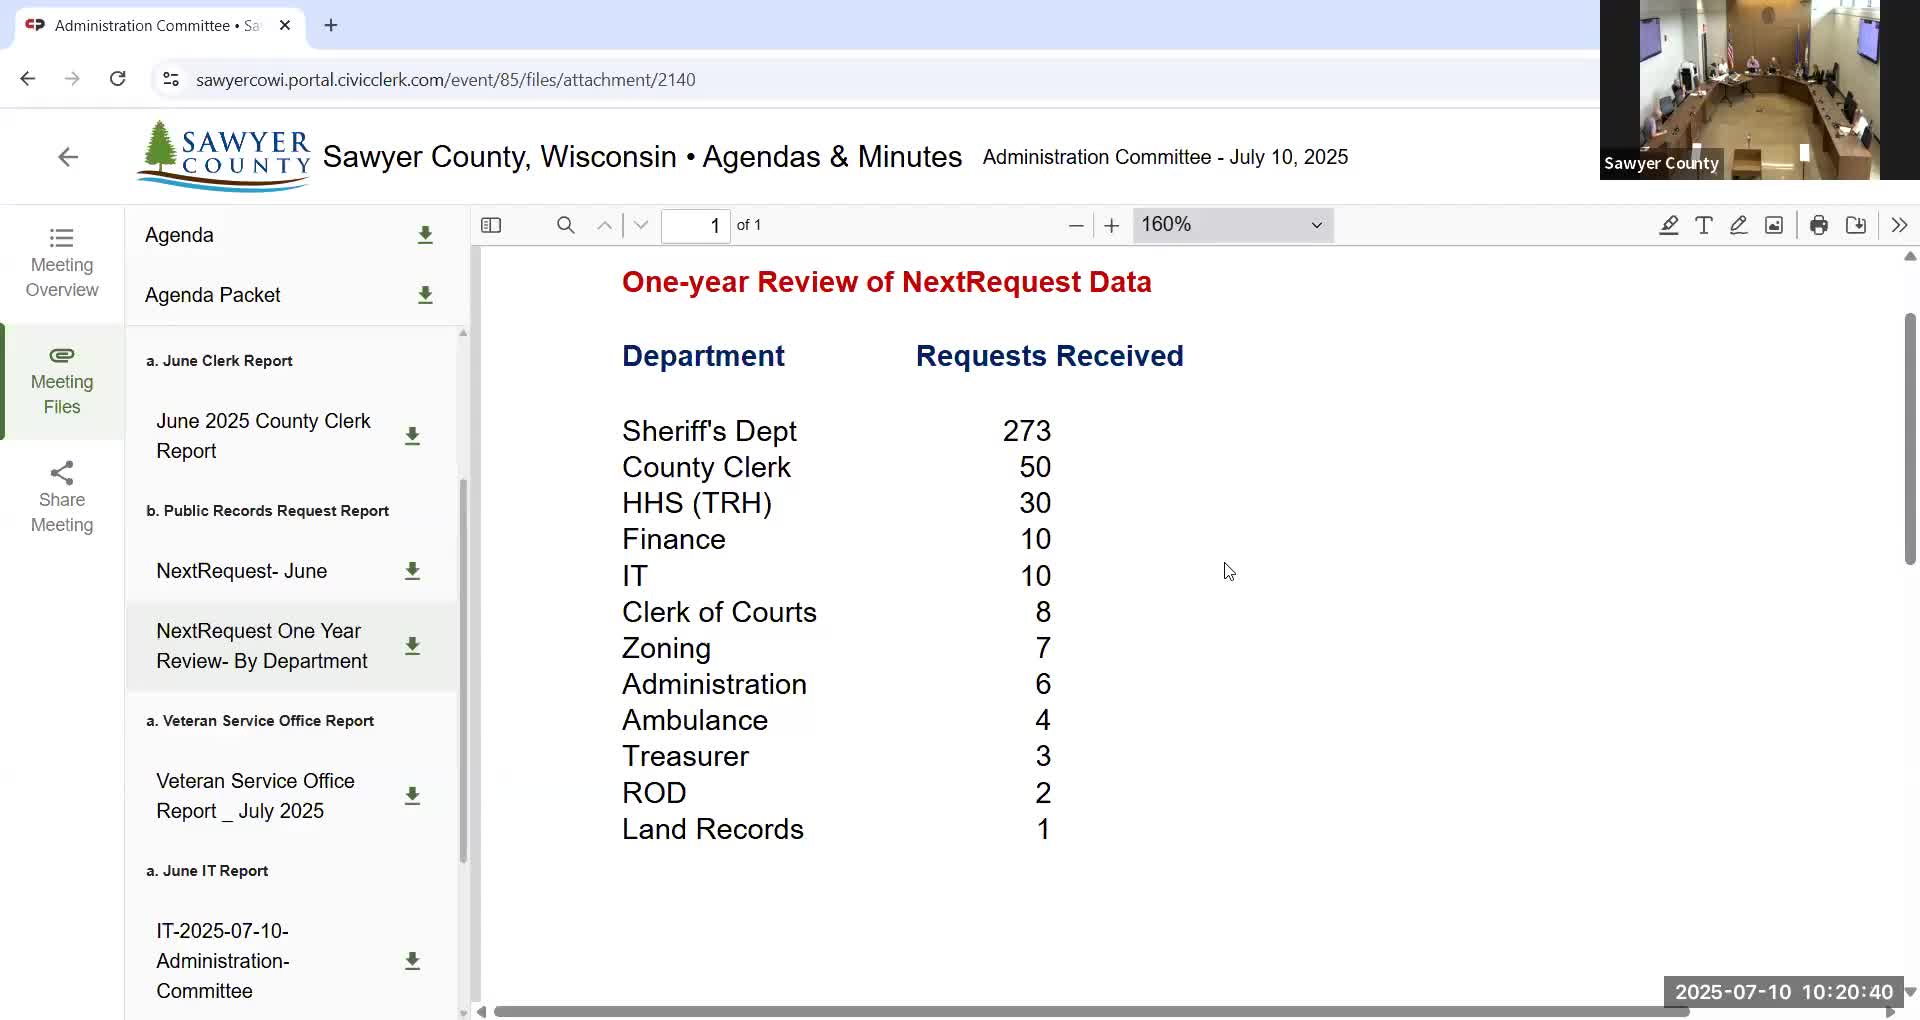Expand the PDF toolbar tools menu
1920x1020 pixels.
(1900, 225)
